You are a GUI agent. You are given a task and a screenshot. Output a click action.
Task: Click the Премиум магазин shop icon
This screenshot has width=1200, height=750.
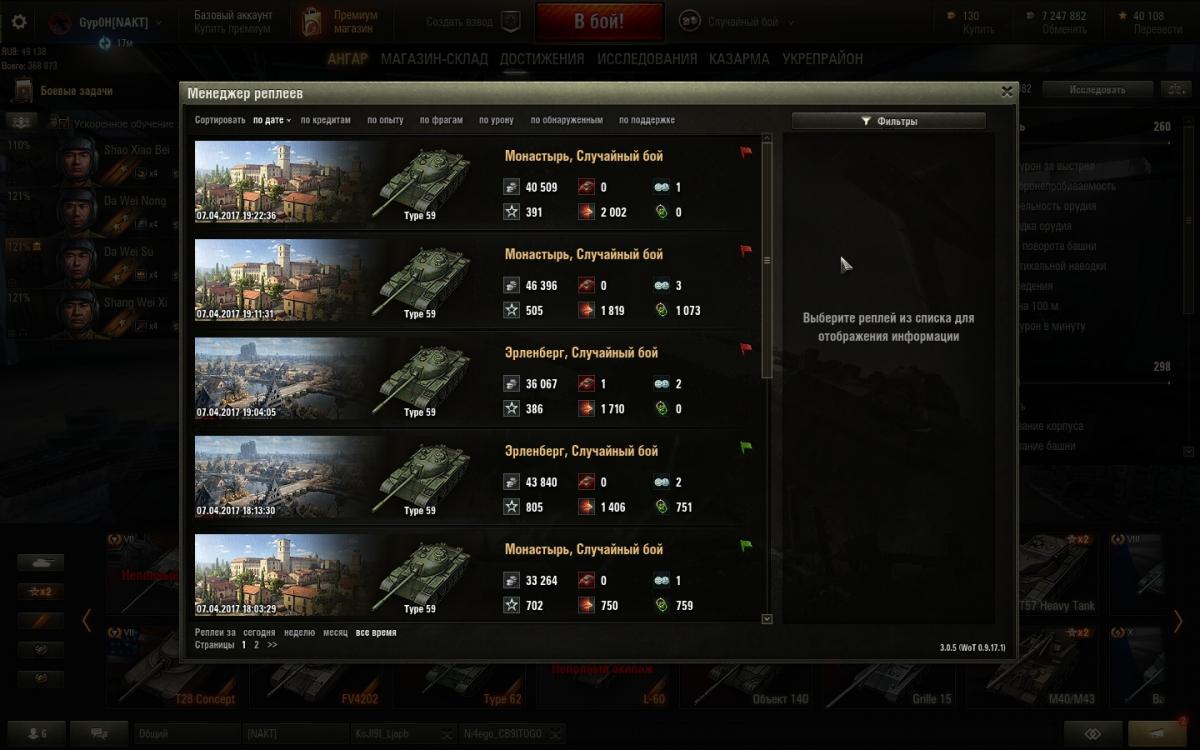click(314, 21)
